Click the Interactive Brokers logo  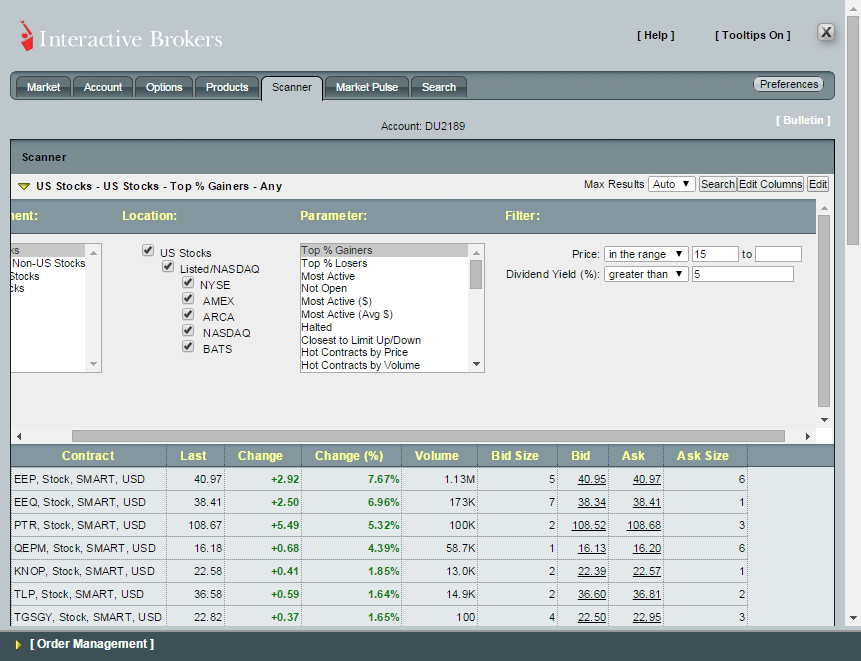point(121,37)
